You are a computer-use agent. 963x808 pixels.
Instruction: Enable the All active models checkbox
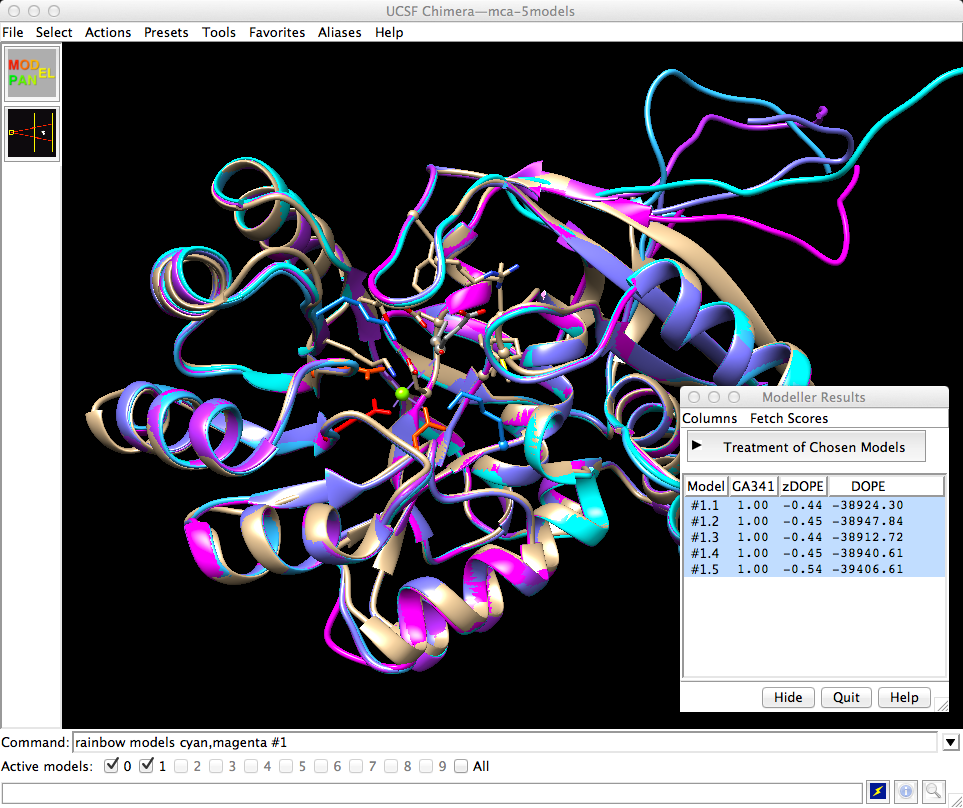[461, 767]
